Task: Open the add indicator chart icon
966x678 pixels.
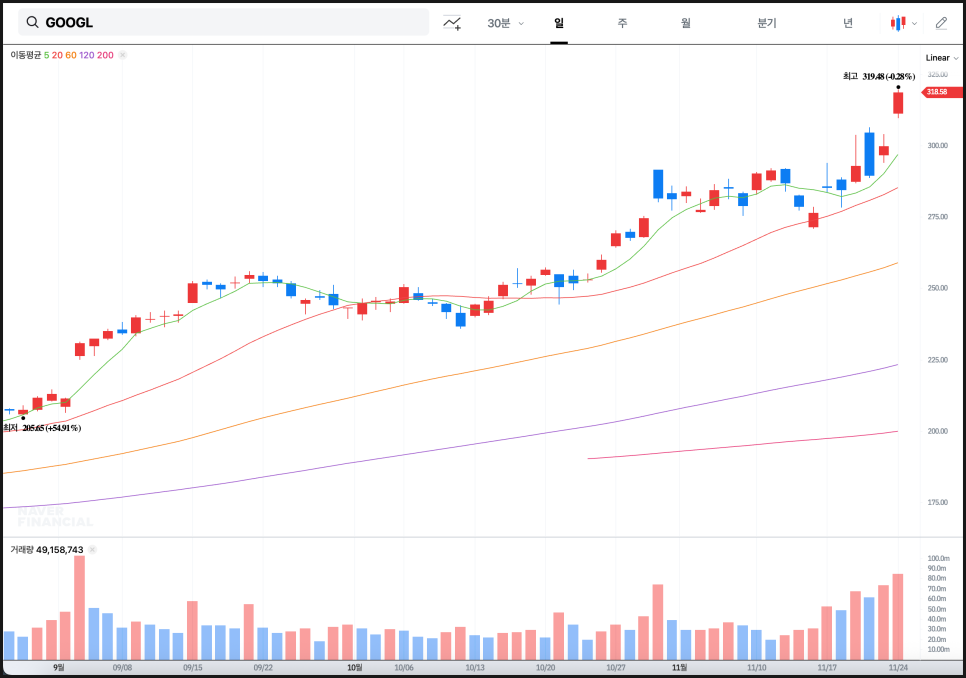Action: (453, 23)
